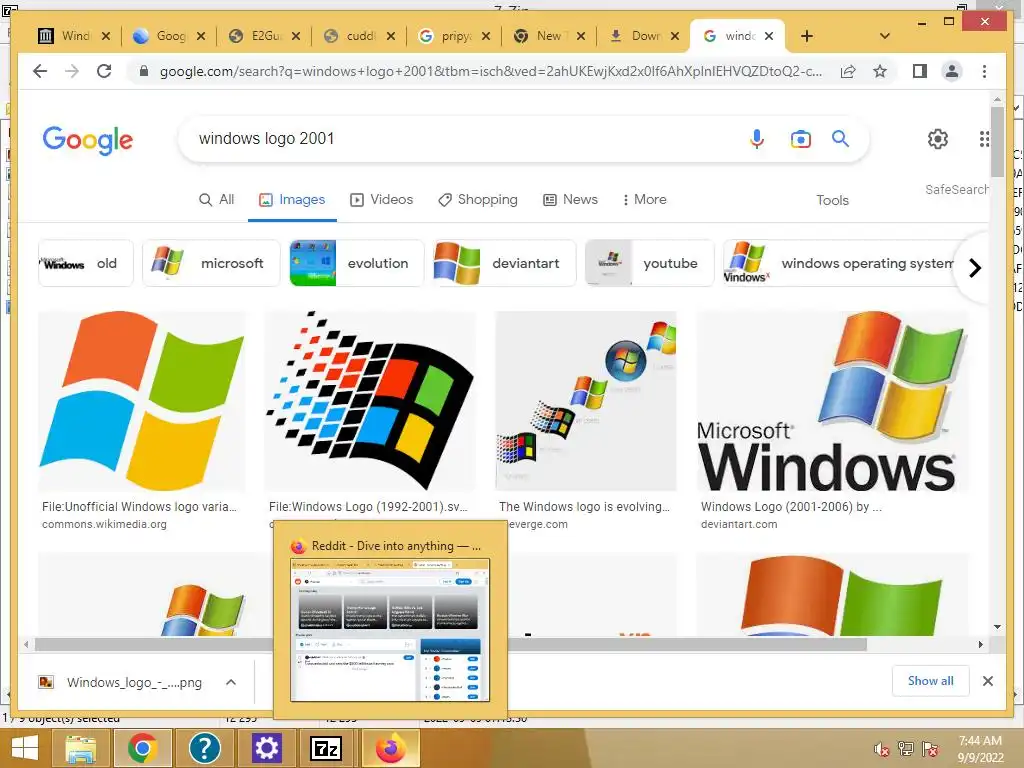The image size is (1024, 768).
Task: Open Action Center flag tray icon
Action: pyautogui.click(x=930, y=748)
